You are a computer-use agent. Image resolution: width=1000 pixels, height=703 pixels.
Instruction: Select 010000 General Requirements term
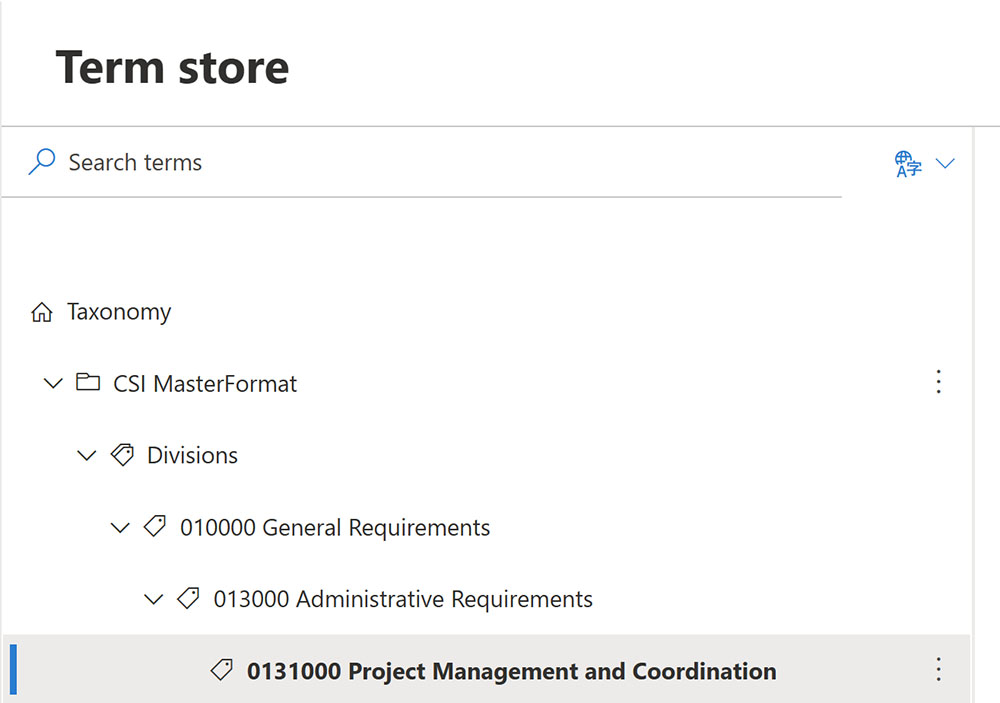335,528
